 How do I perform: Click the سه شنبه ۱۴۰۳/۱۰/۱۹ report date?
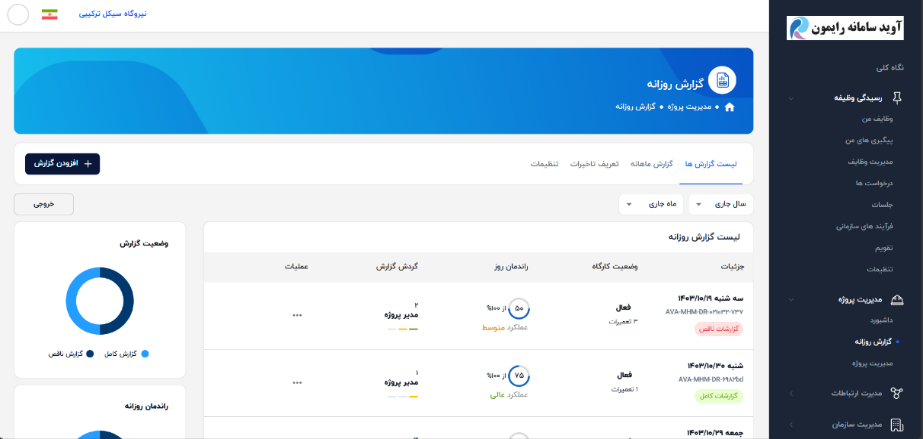[x=711, y=298]
